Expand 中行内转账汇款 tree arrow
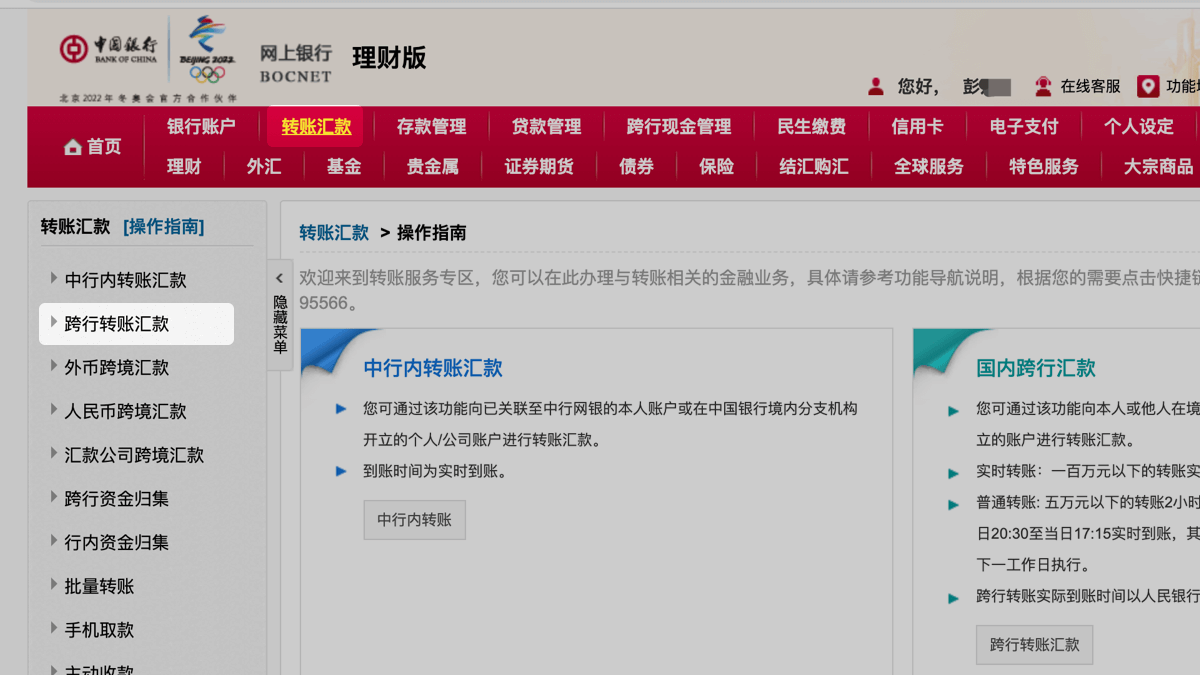This screenshot has height=675, width=1200. [54, 279]
